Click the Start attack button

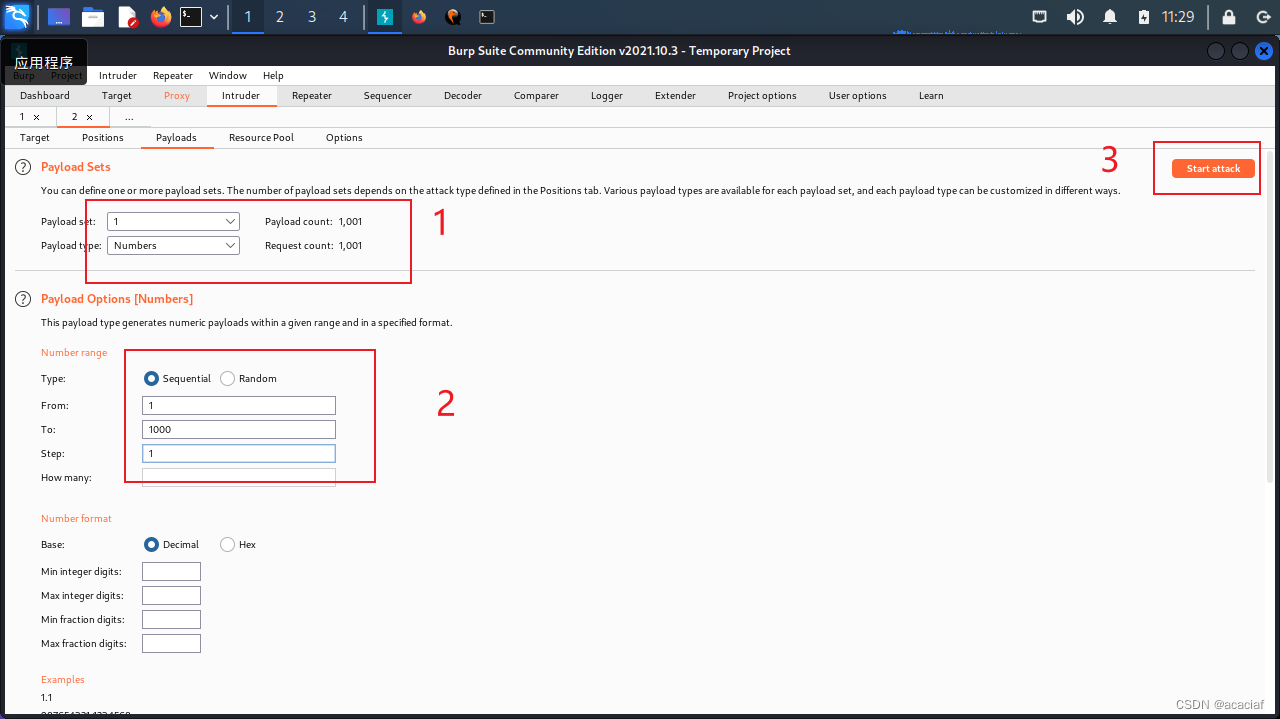(x=1213, y=169)
